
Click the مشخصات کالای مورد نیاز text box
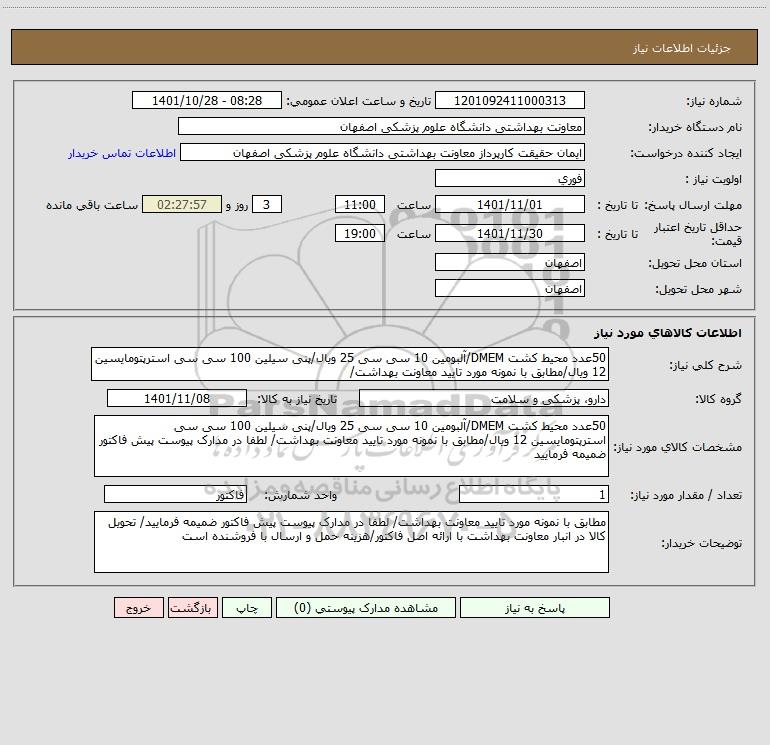tap(351, 446)
